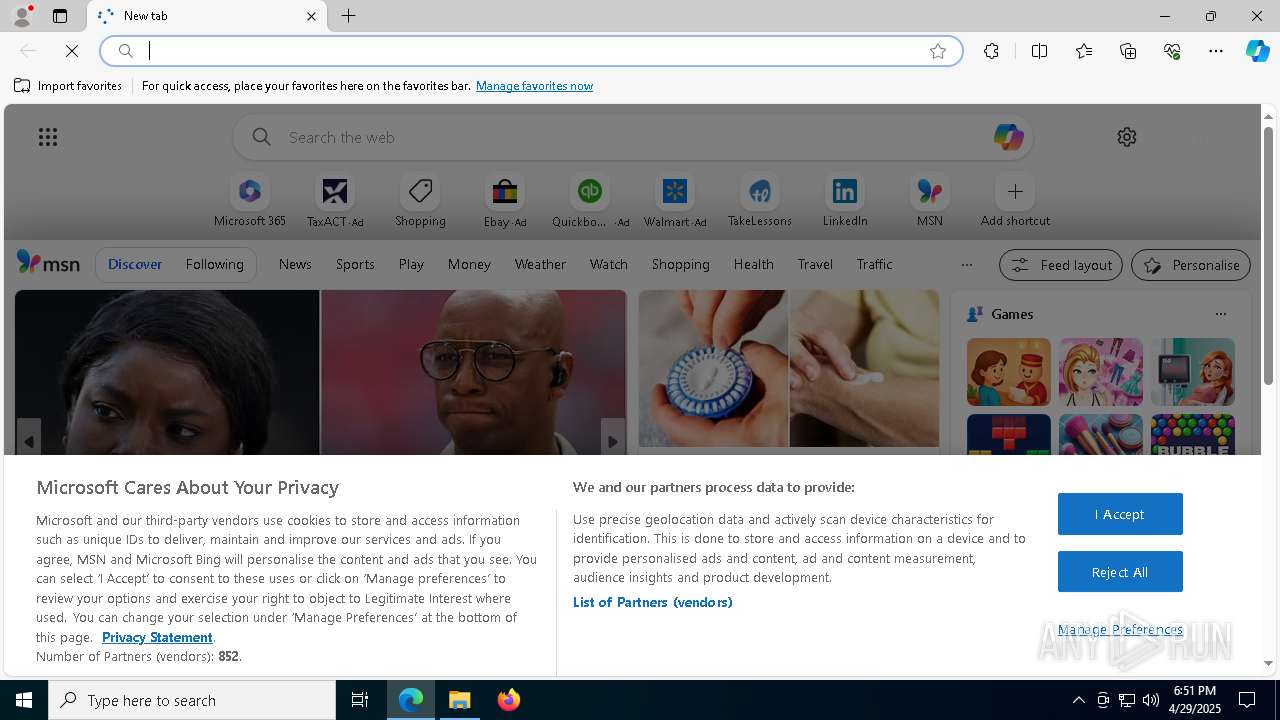Open the hotel bellhop game thumbnail
The height and width of the screenshot is (720, 1280).
point(1009,372)
